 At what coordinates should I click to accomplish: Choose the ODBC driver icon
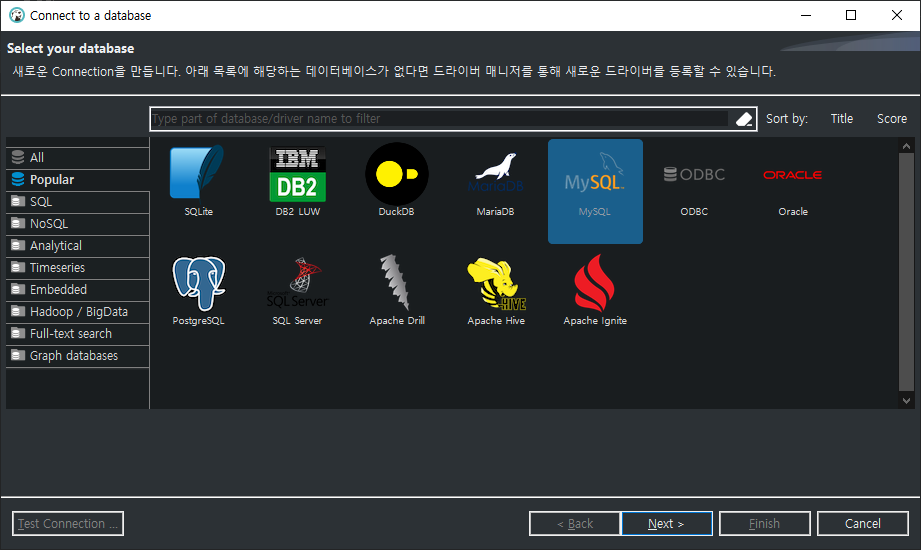pyautogui.click(x=694, y=175)
